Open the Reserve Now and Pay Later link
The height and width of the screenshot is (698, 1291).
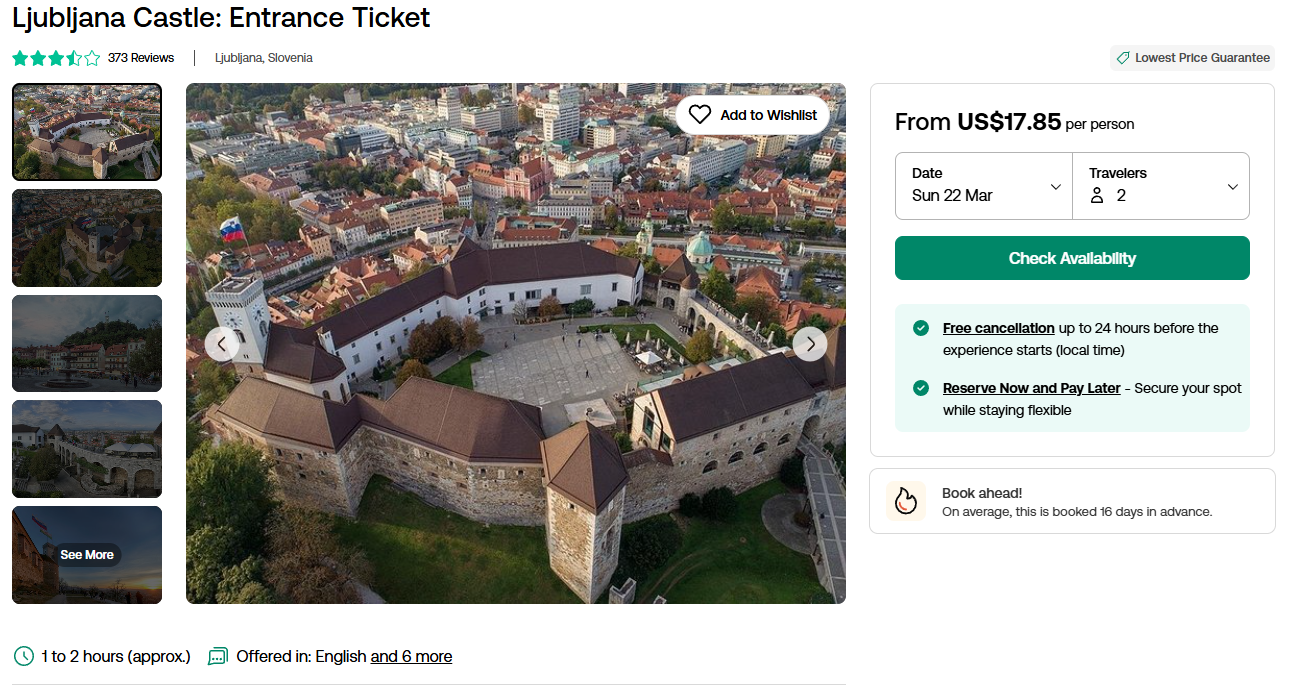pyautogui.click(x=1031, y=388)
